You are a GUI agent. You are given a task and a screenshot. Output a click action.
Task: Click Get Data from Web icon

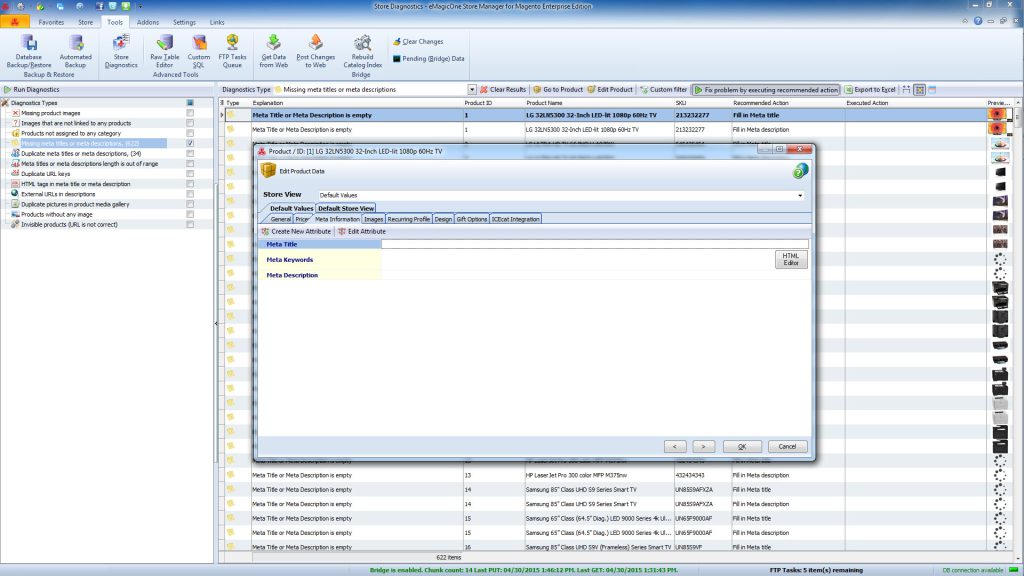tap(273, 50)
